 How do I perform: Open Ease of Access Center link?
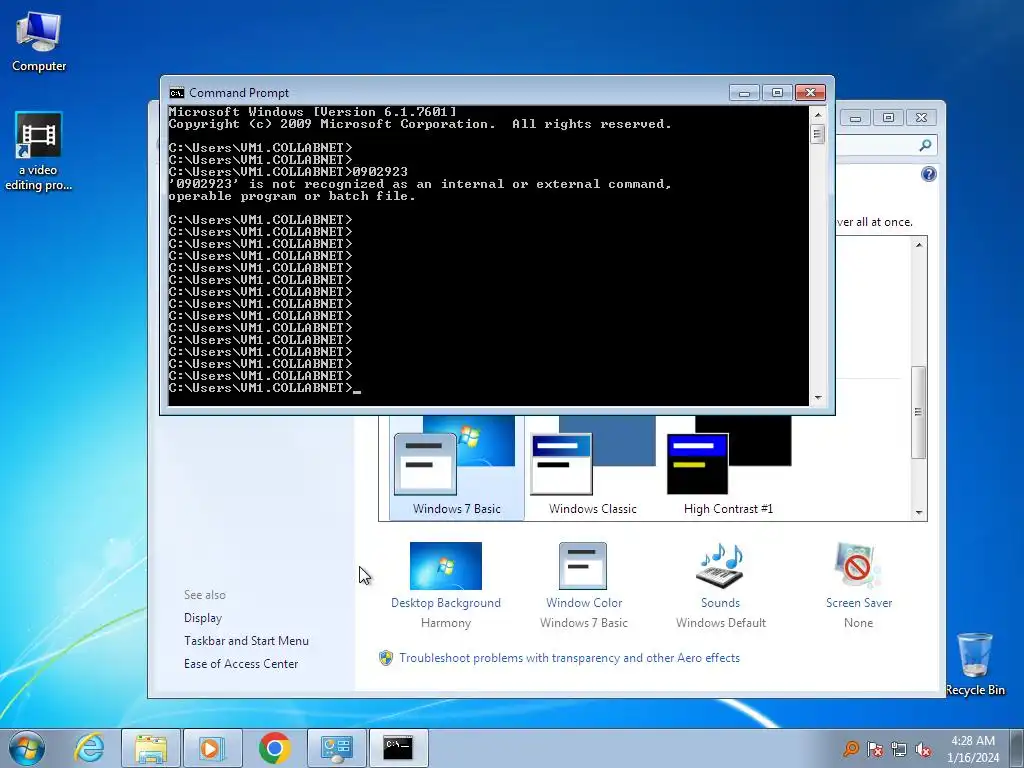coord(241,664)
